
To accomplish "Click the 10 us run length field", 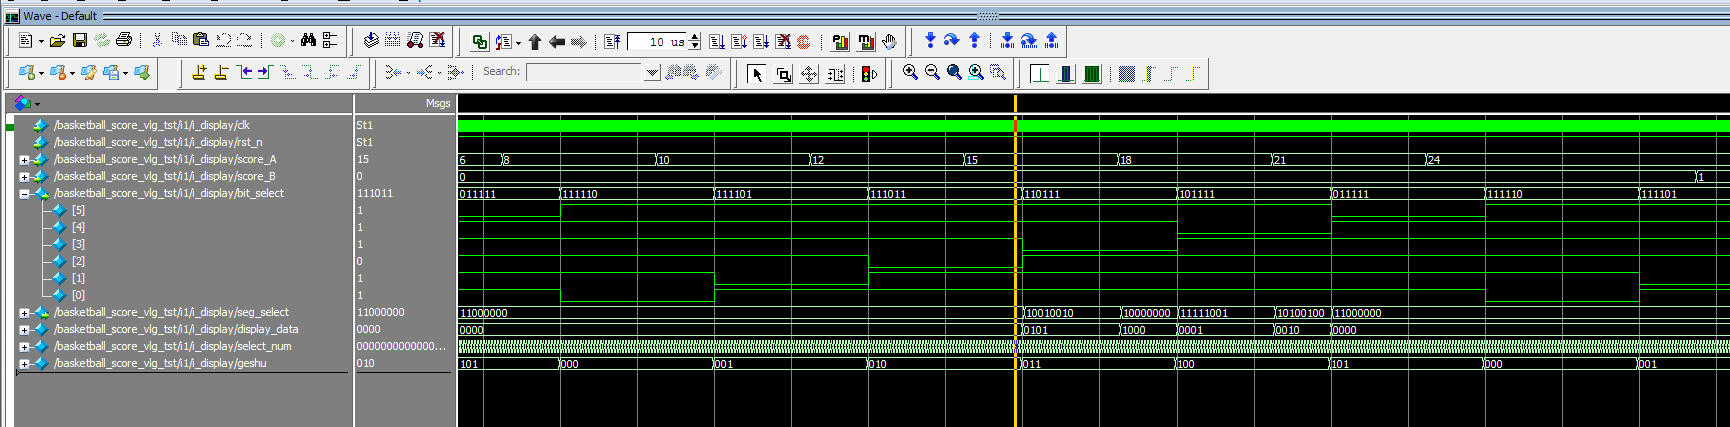I will pos(657,42).
